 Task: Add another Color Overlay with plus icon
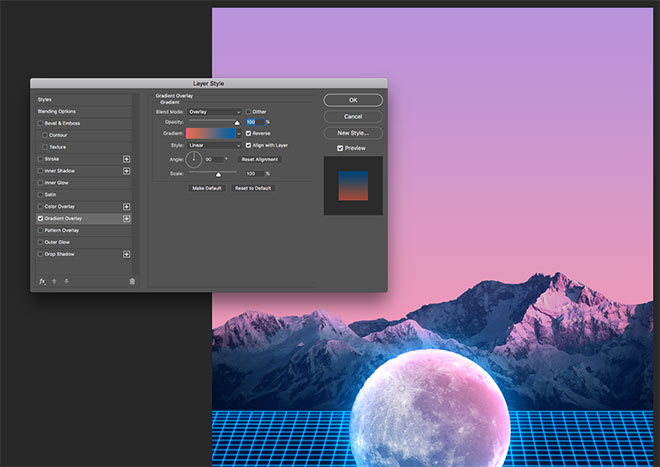coord(126,206)
